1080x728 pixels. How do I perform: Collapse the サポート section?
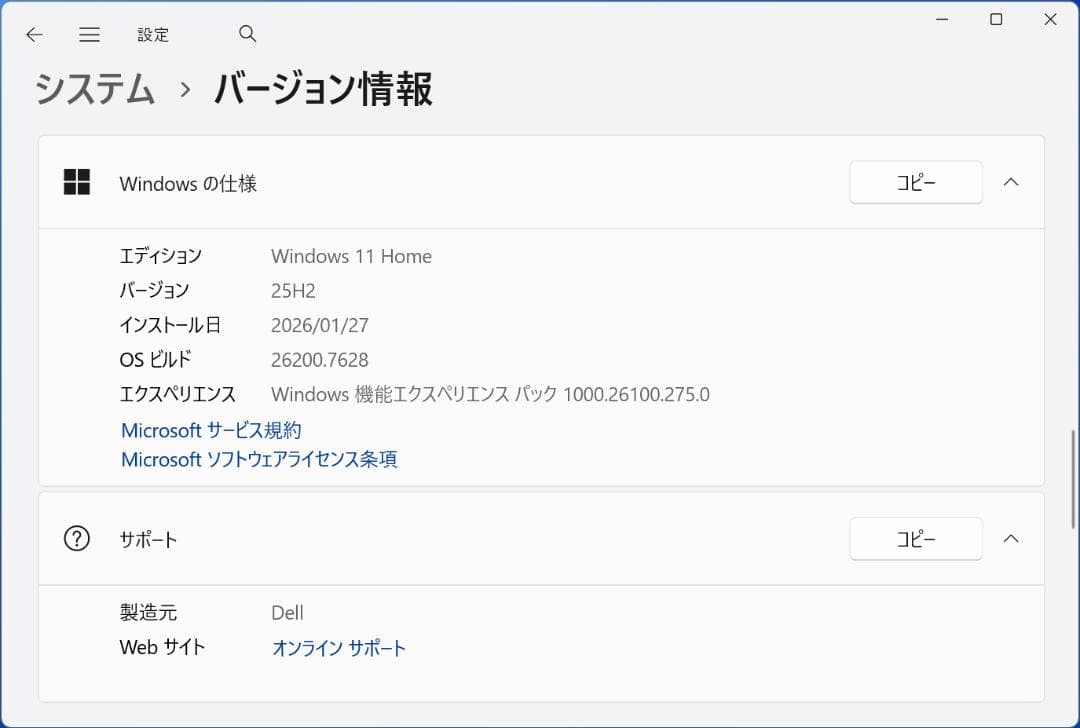tap(1010, 539)
